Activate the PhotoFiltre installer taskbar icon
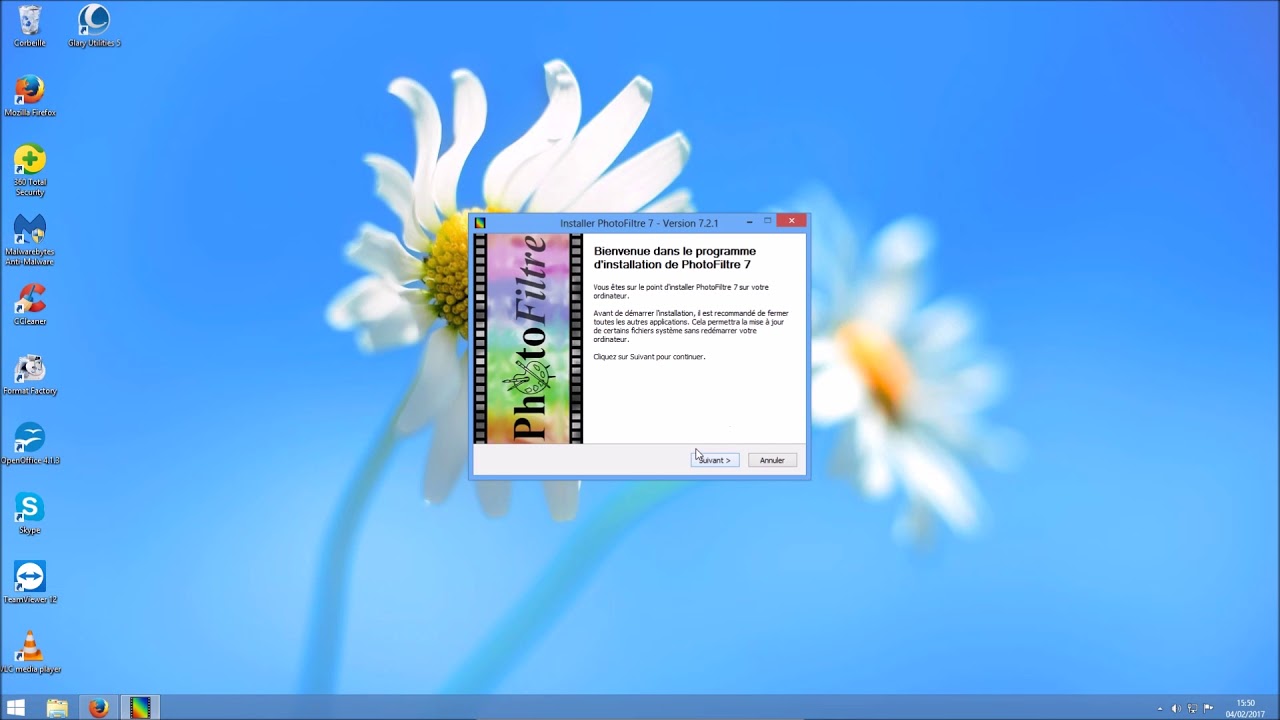 140,708
